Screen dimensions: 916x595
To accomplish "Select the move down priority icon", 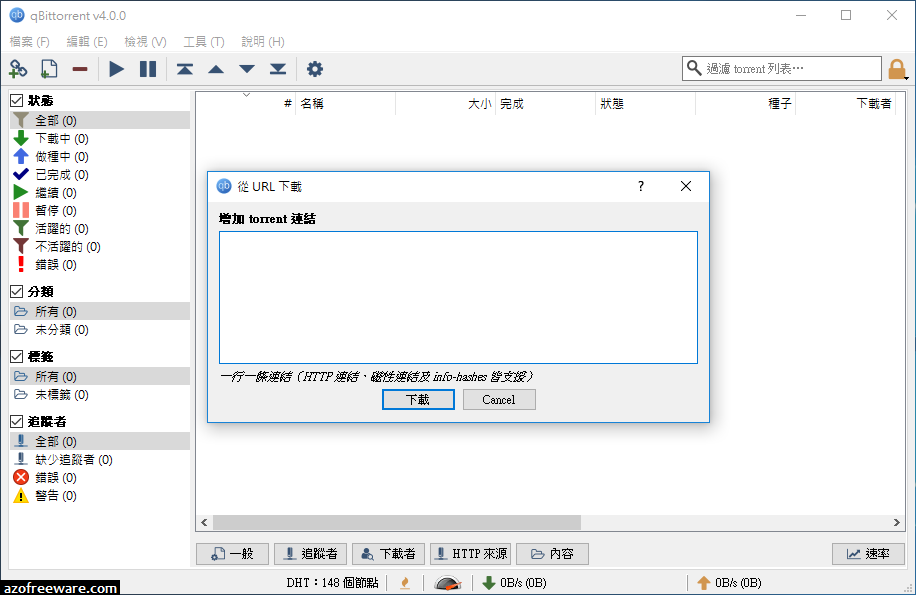I will [246, 68].
